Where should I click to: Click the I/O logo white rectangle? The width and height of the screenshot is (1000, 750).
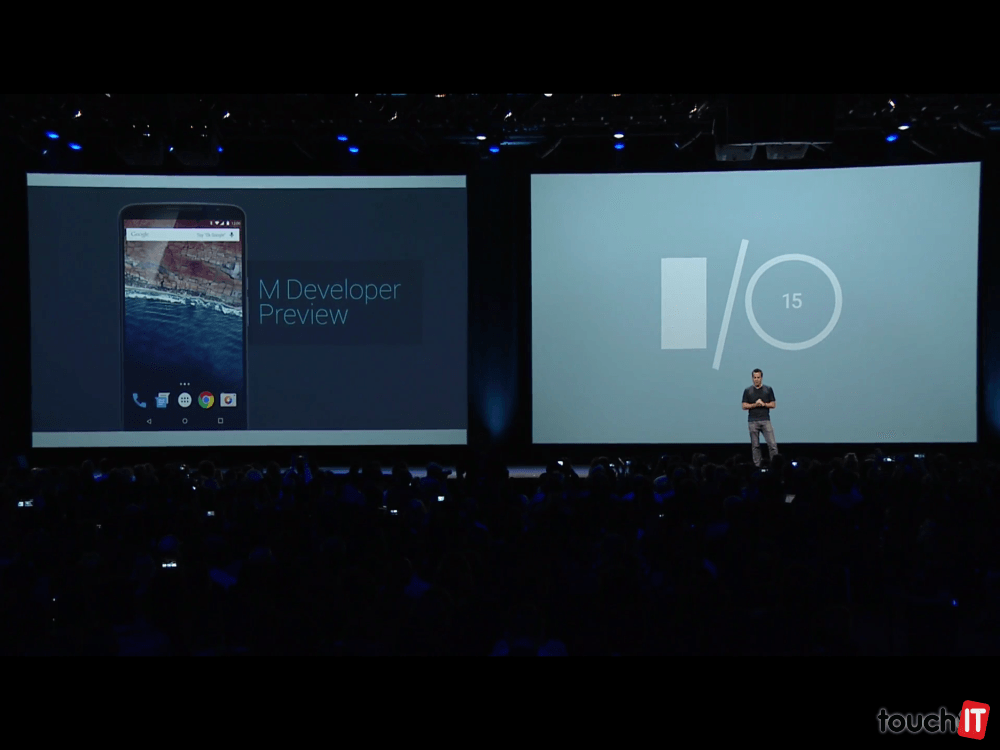pyautogui.click(x=683, y=303)
